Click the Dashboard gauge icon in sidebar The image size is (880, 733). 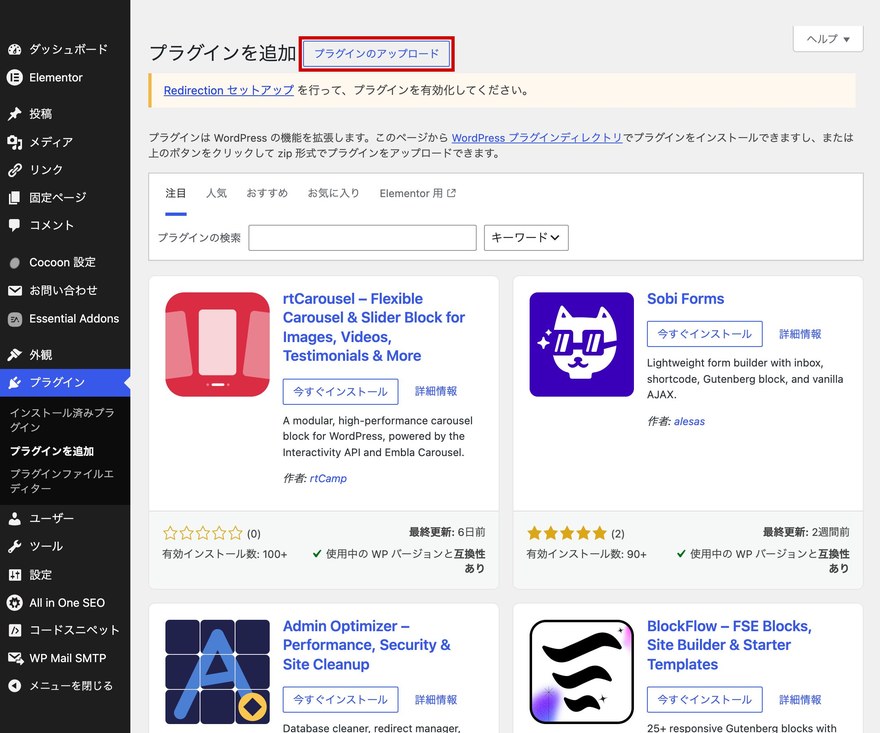[15, 49]
